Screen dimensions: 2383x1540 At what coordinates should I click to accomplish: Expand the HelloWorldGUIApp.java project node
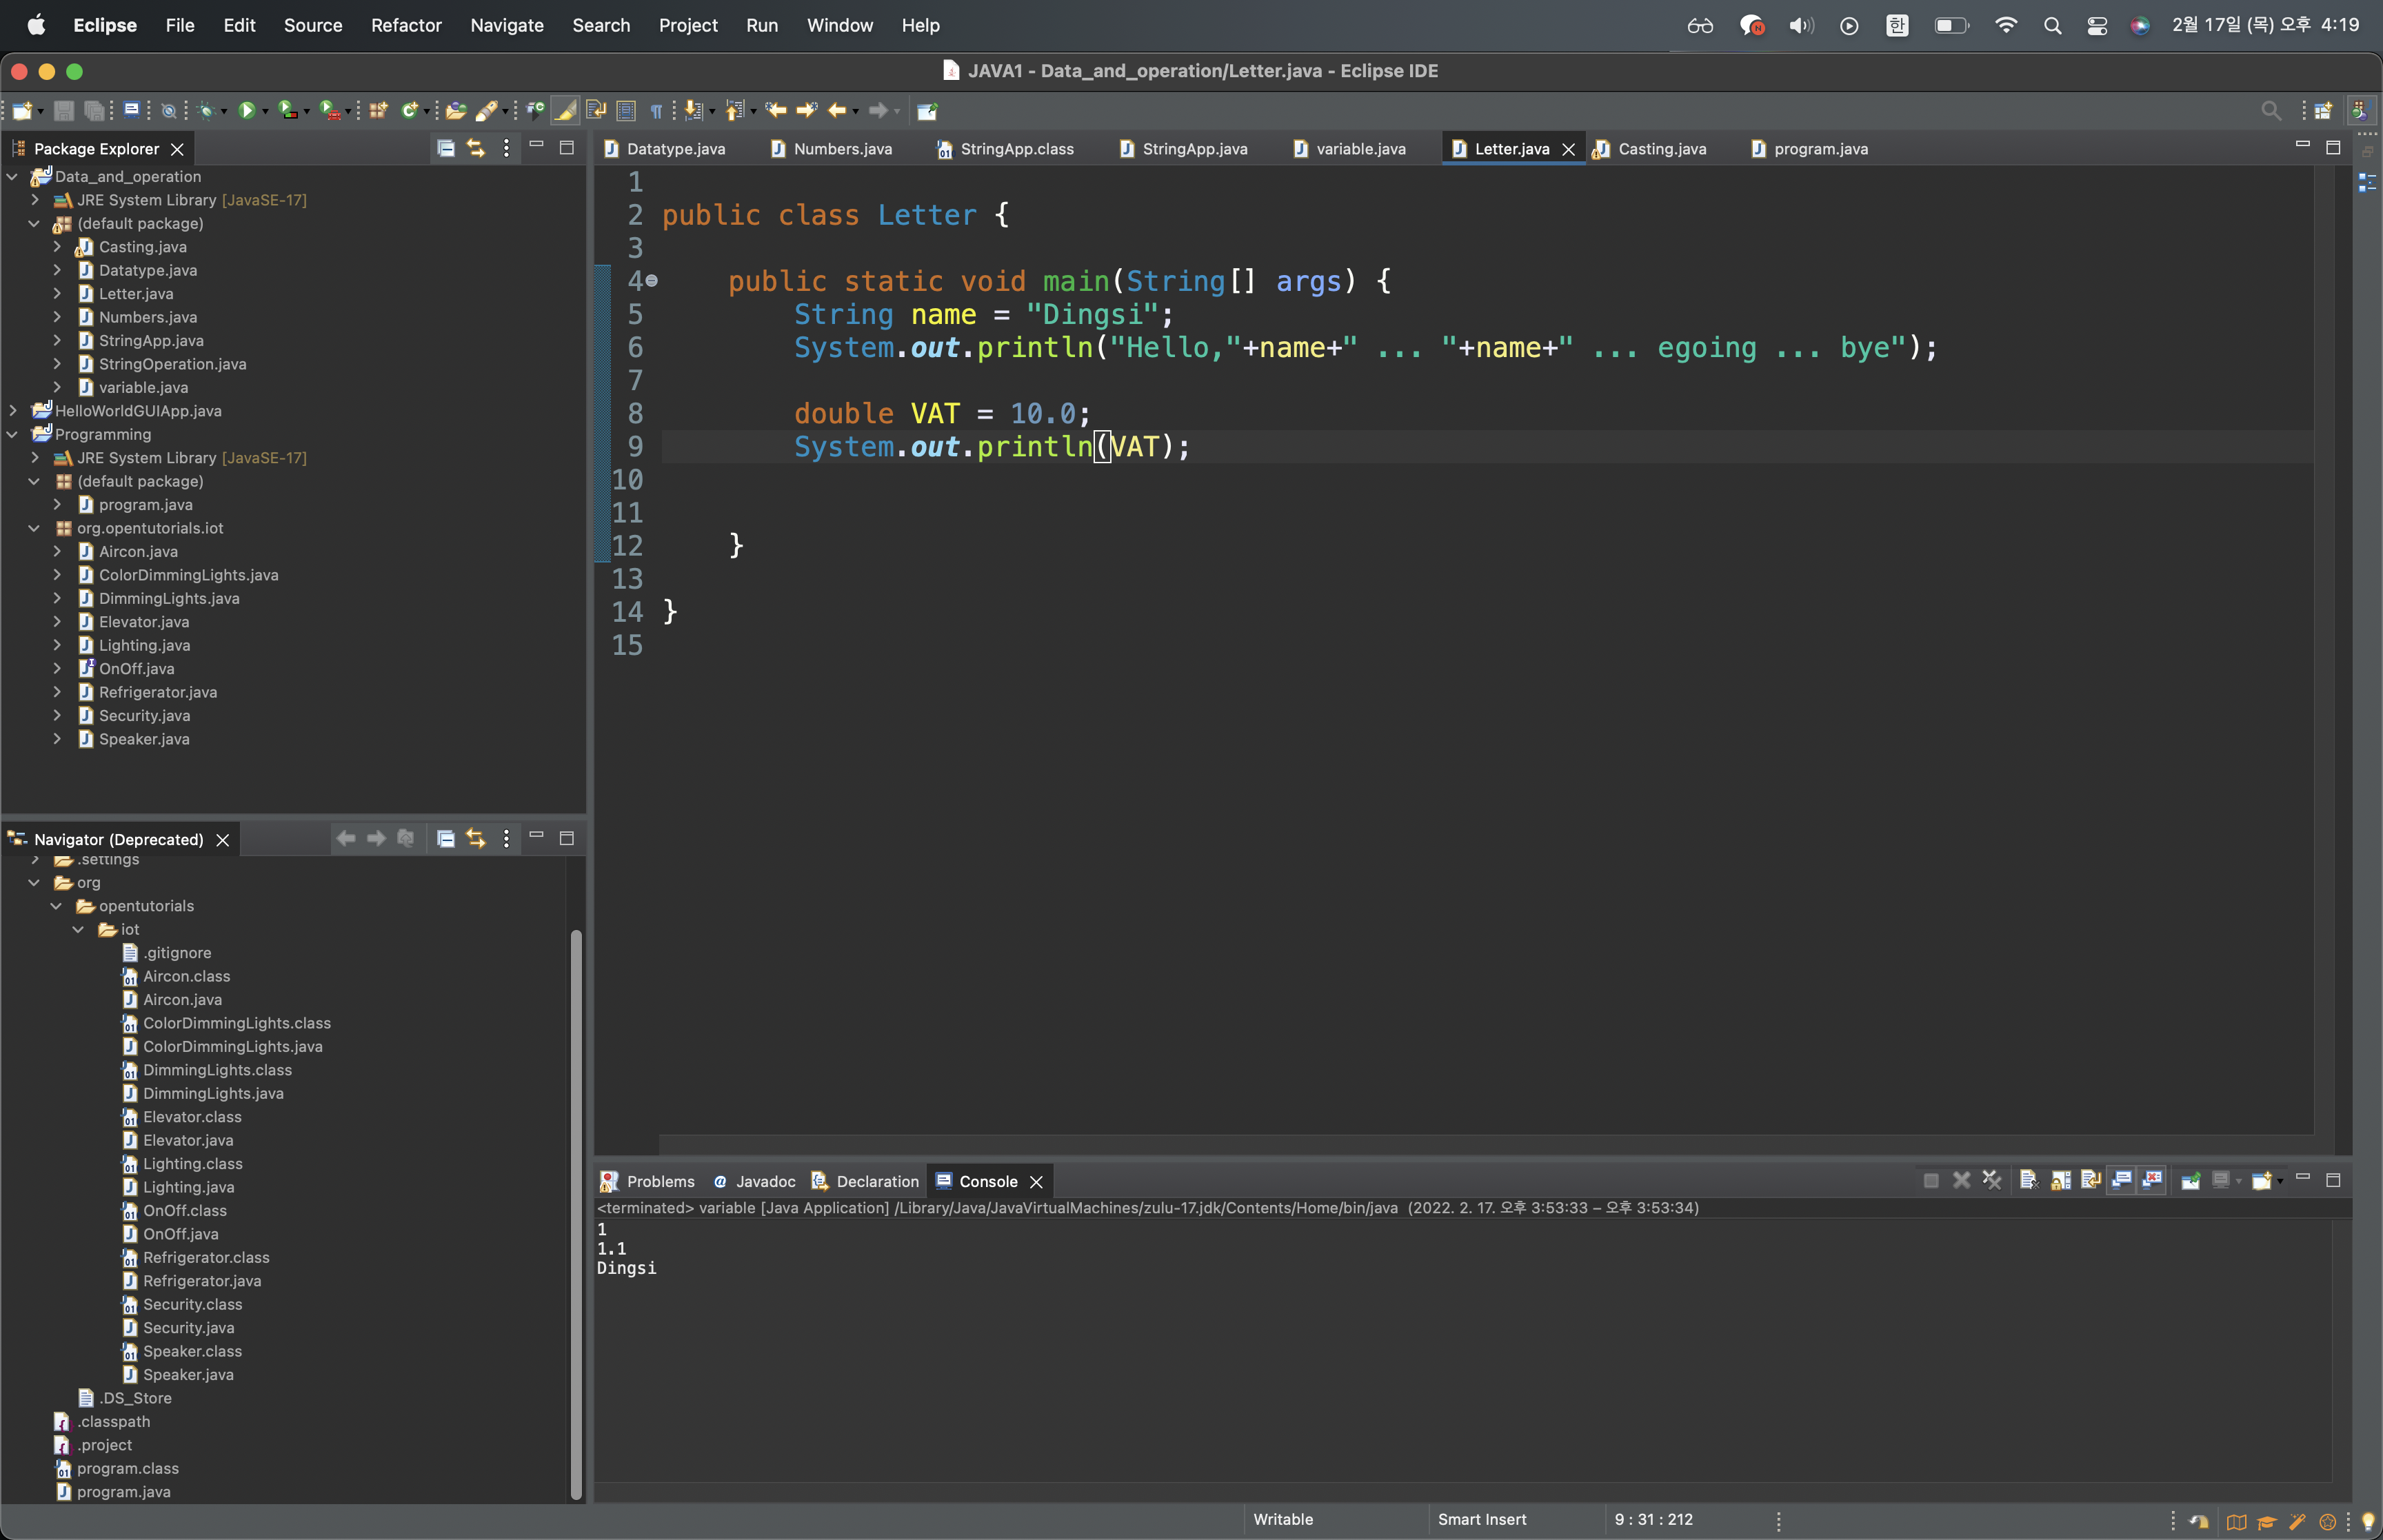(x=13, y=411)
